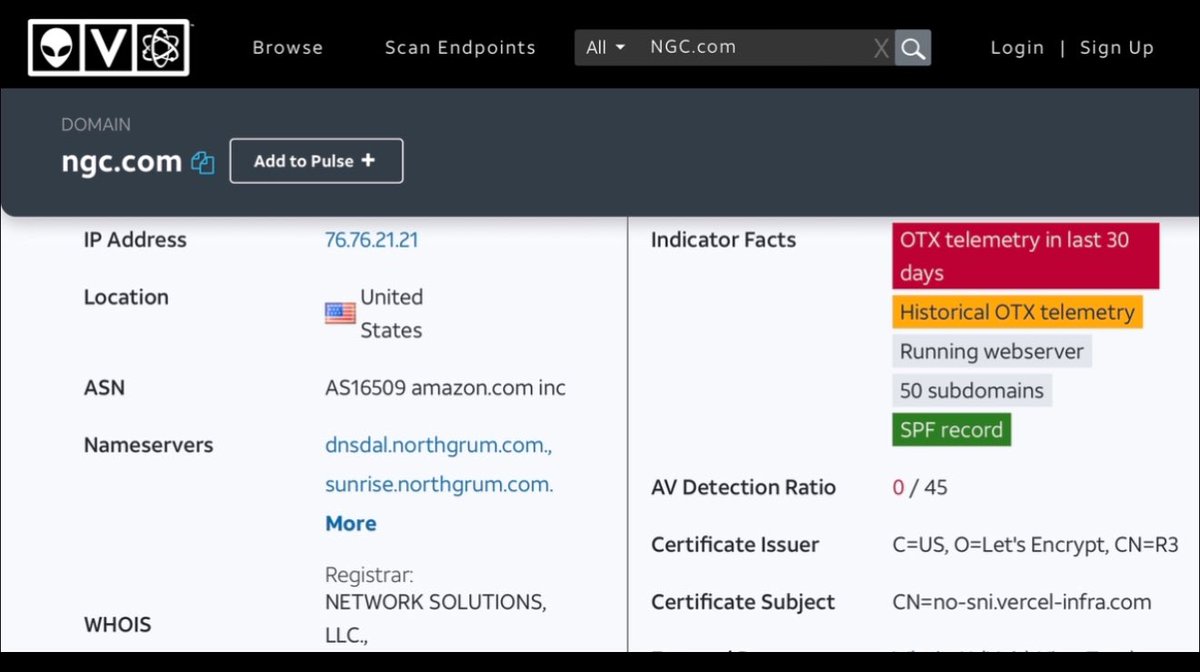This screenshot has width=1200, height=672.
Task: Open dnsdal.northgrum.com nameserver link
Action: [x=438, y=445]
